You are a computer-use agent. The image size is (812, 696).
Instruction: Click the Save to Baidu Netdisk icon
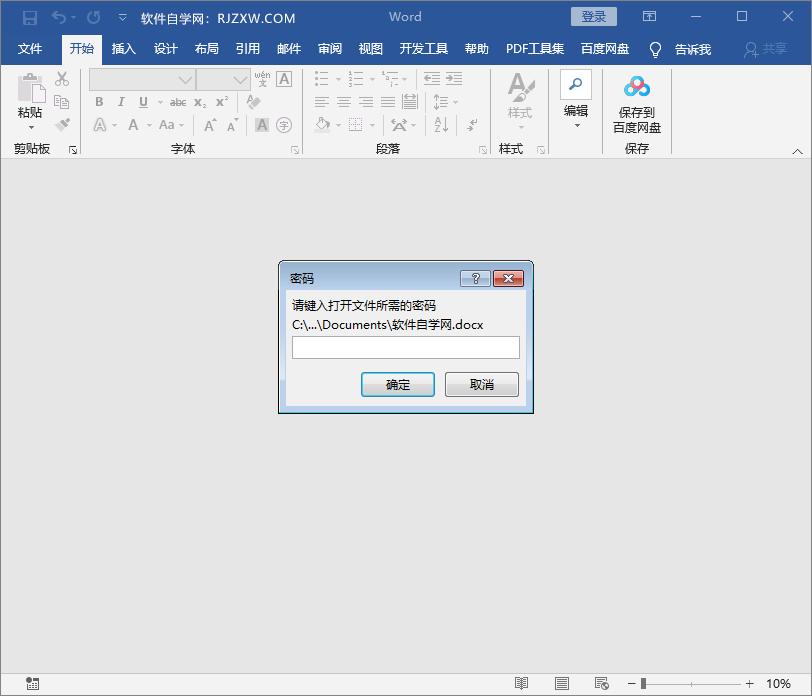(637, 88)
